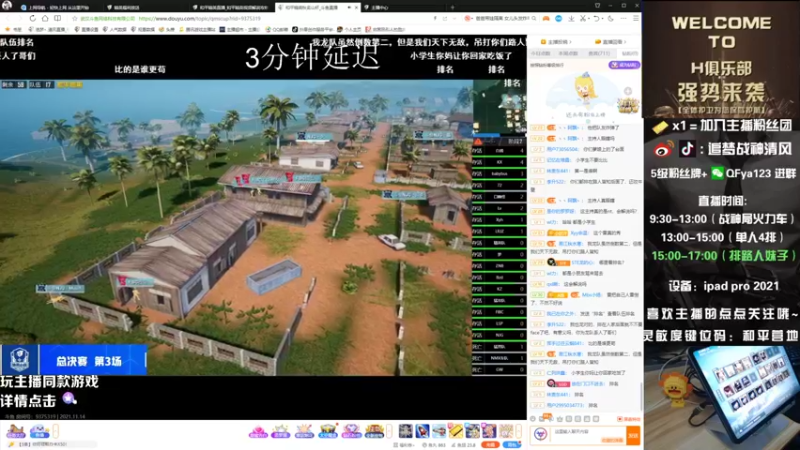Select the first ranking tab in chat panel
Image resolution: width=800 pixels, height=450 pixels.
tap(540, 53)
